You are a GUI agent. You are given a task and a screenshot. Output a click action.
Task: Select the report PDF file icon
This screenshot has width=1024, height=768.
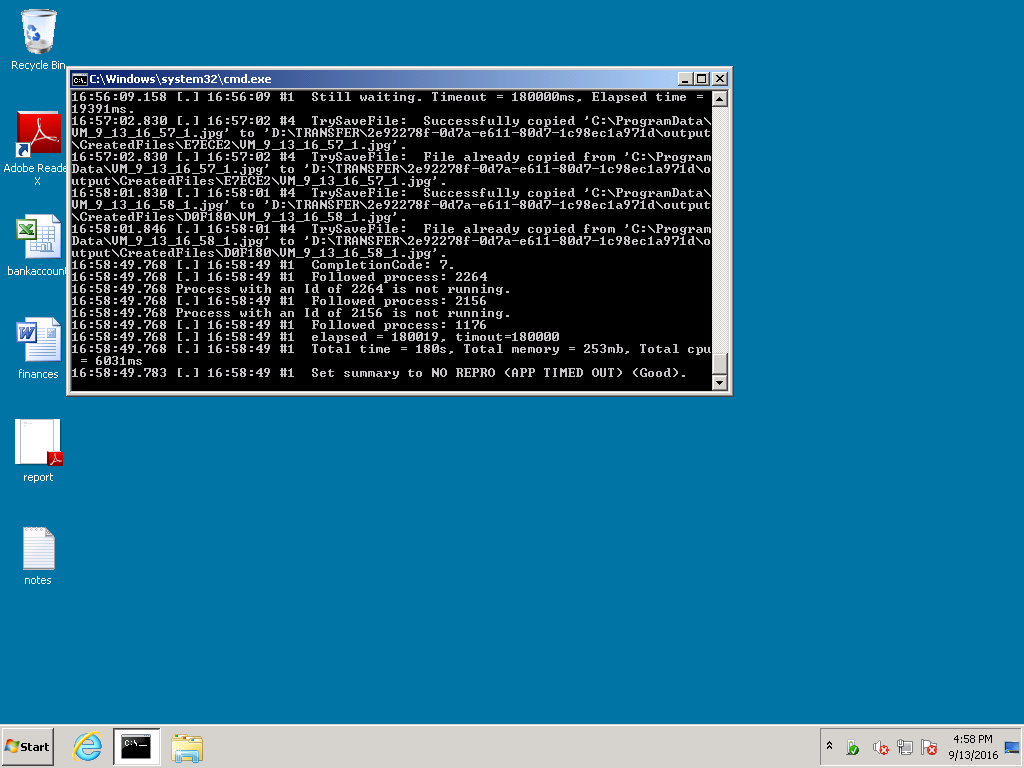[38, 444]
